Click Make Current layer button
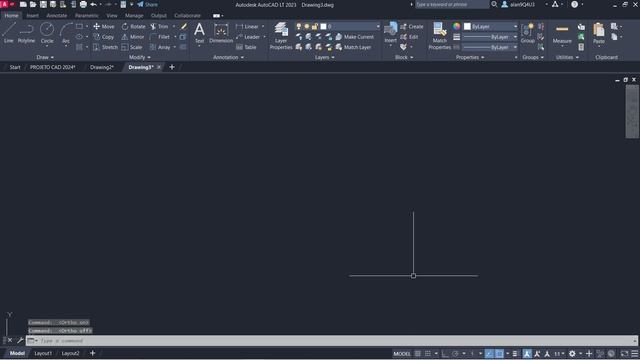The width and height of the screenshot is (640, 360). (x=354, y=37)
